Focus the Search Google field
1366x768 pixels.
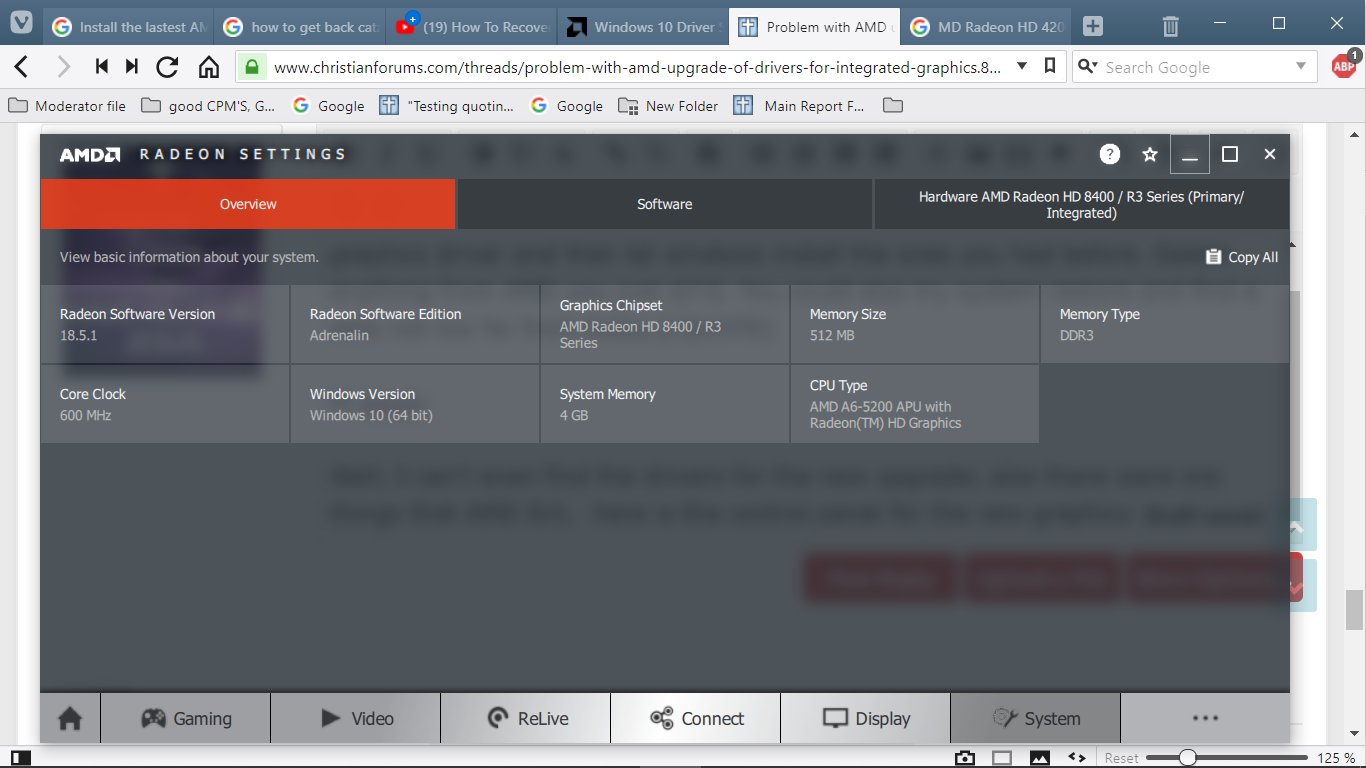point(1195,67)
